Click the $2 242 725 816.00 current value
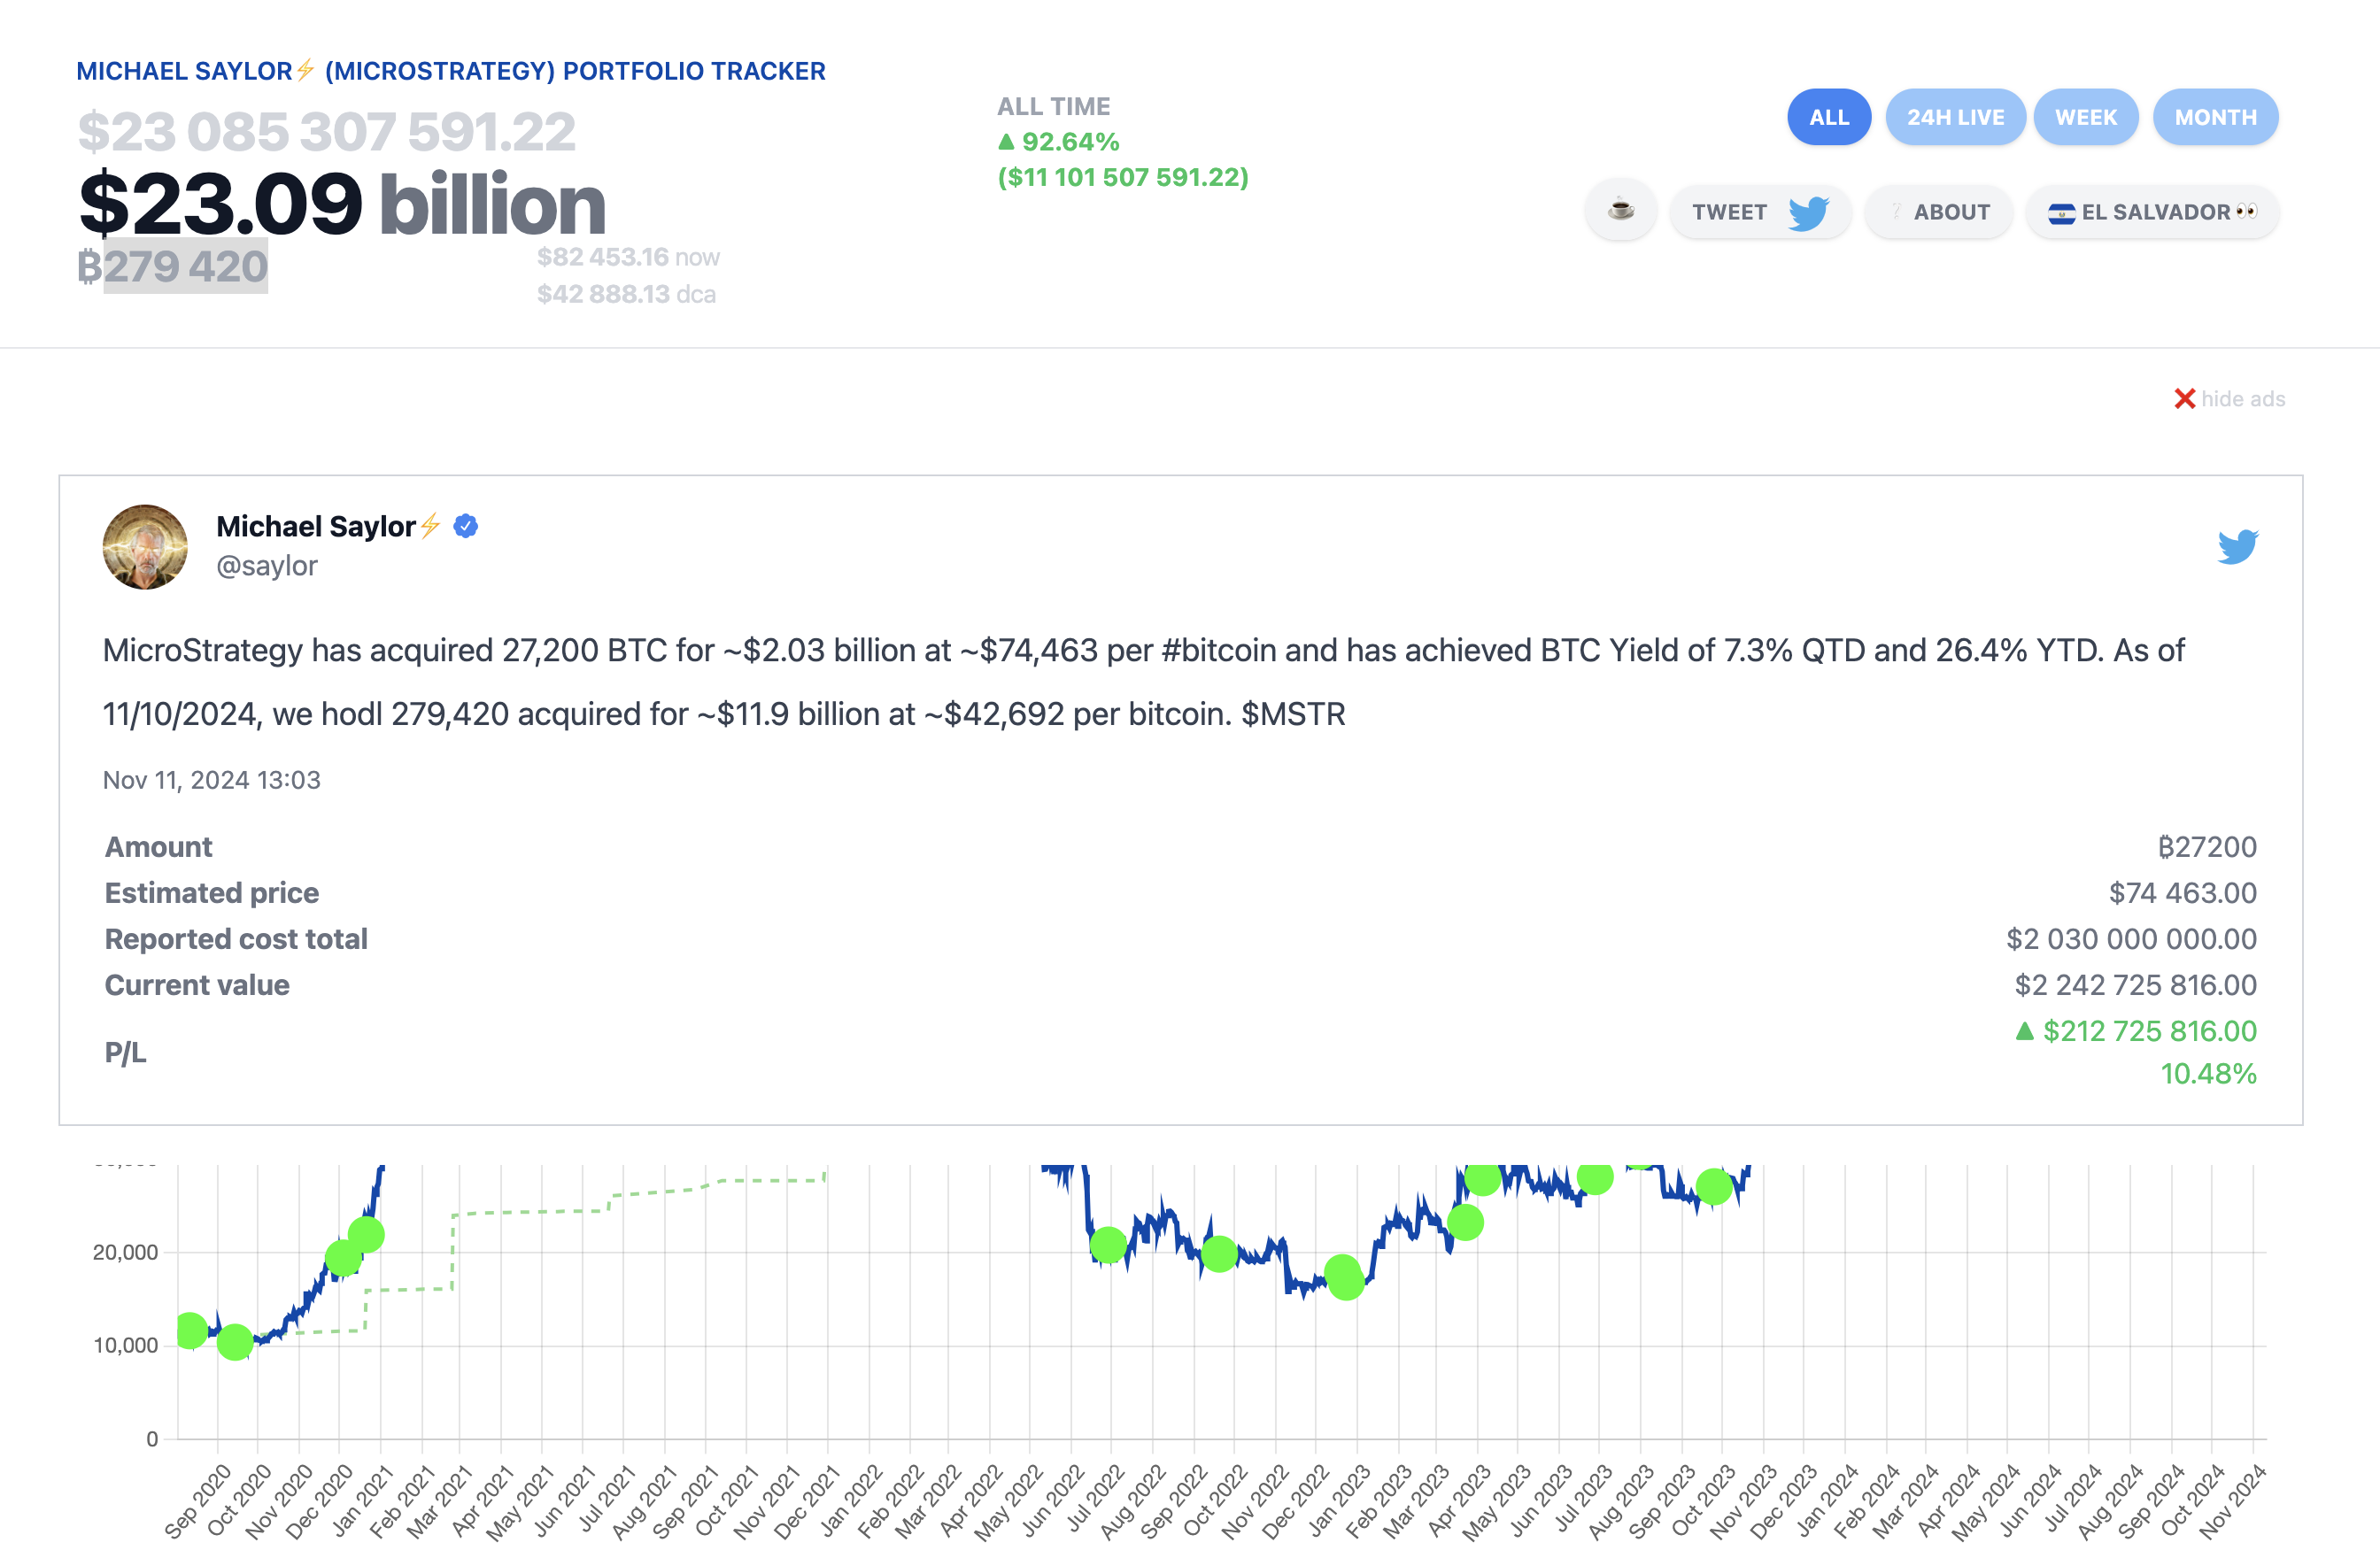The image size is (2380, 1558). point(2135,985)
